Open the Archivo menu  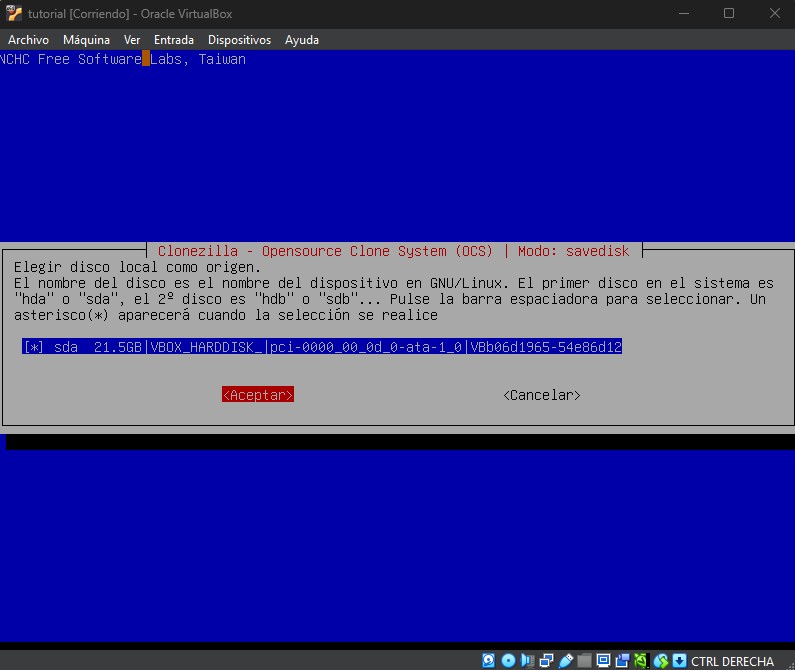[28, 40]
